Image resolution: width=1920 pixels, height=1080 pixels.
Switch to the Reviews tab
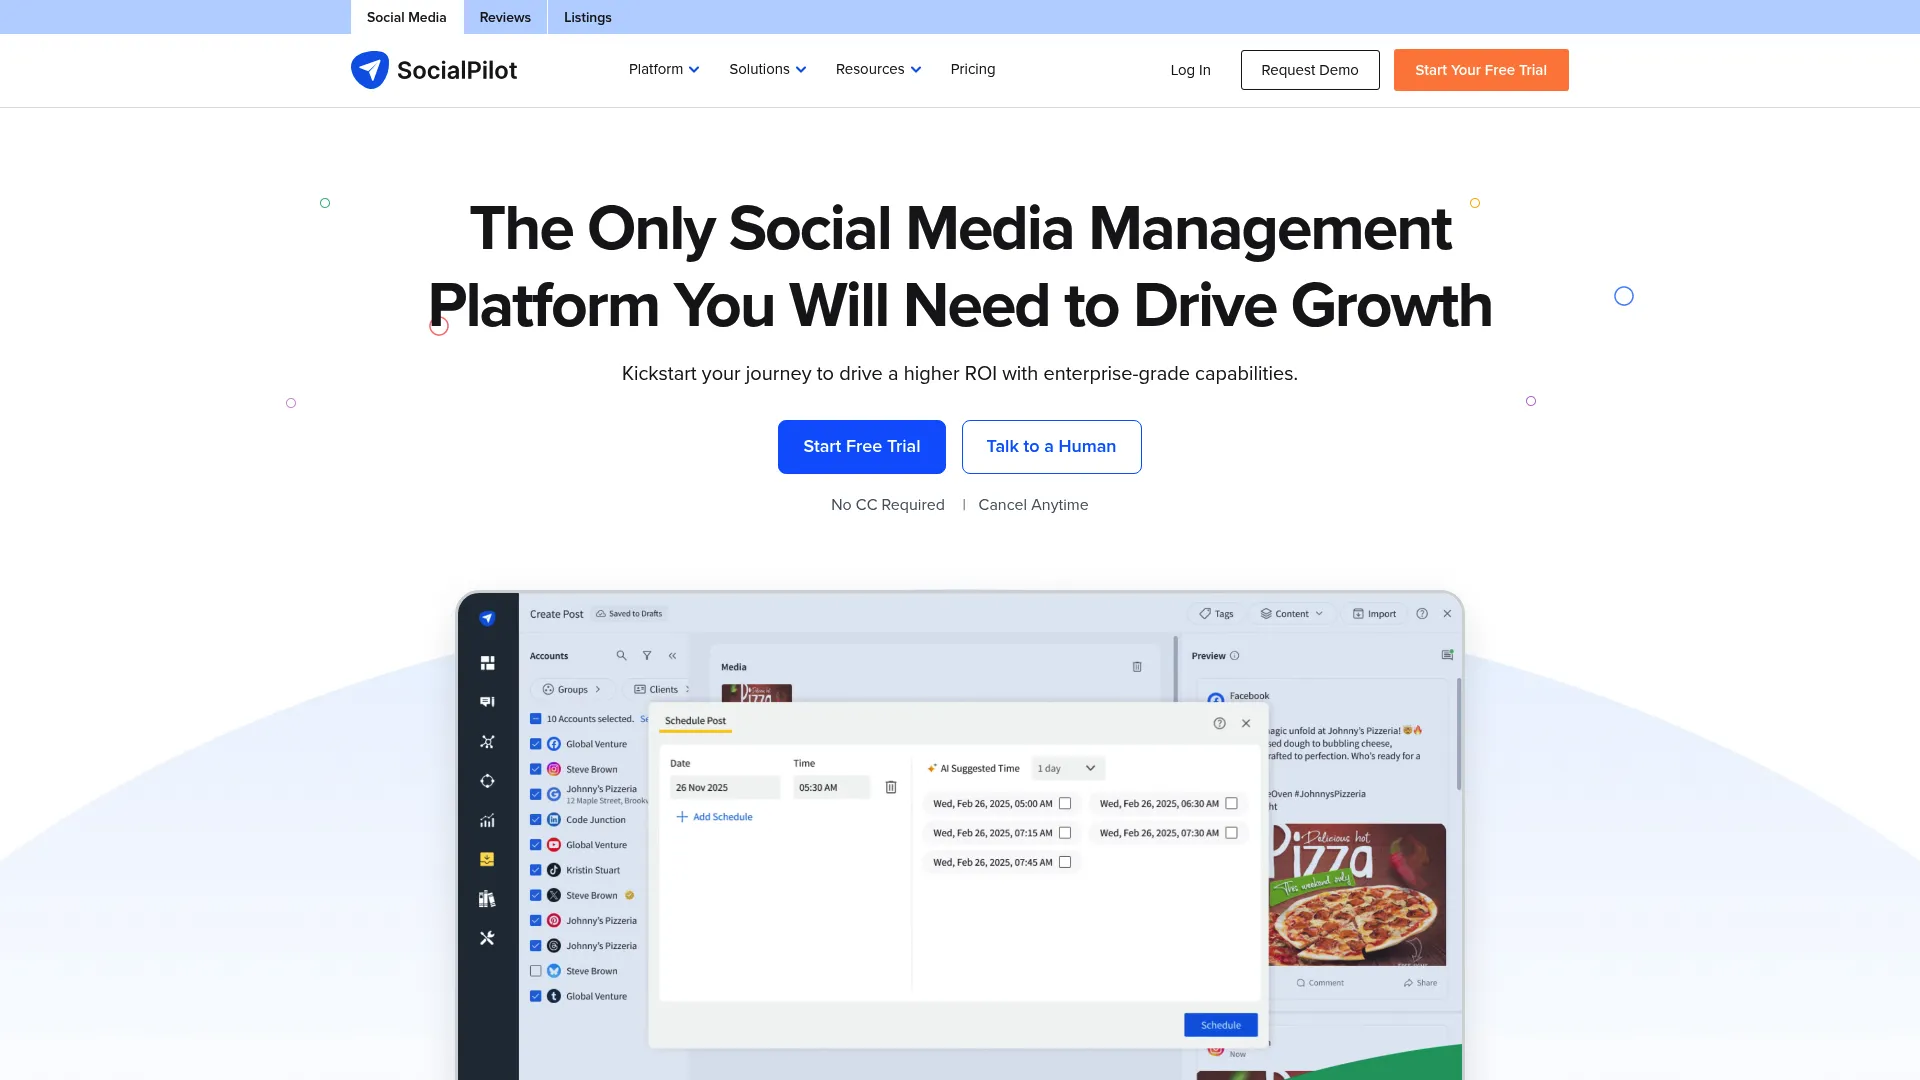[505, 17]
